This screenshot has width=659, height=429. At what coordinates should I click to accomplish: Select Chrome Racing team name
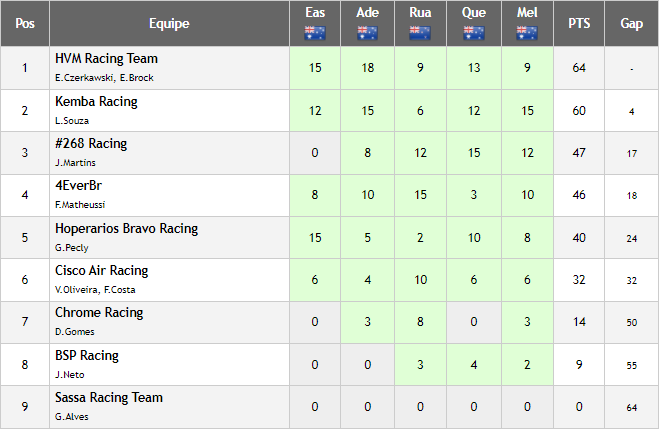[x=99, y=312]
